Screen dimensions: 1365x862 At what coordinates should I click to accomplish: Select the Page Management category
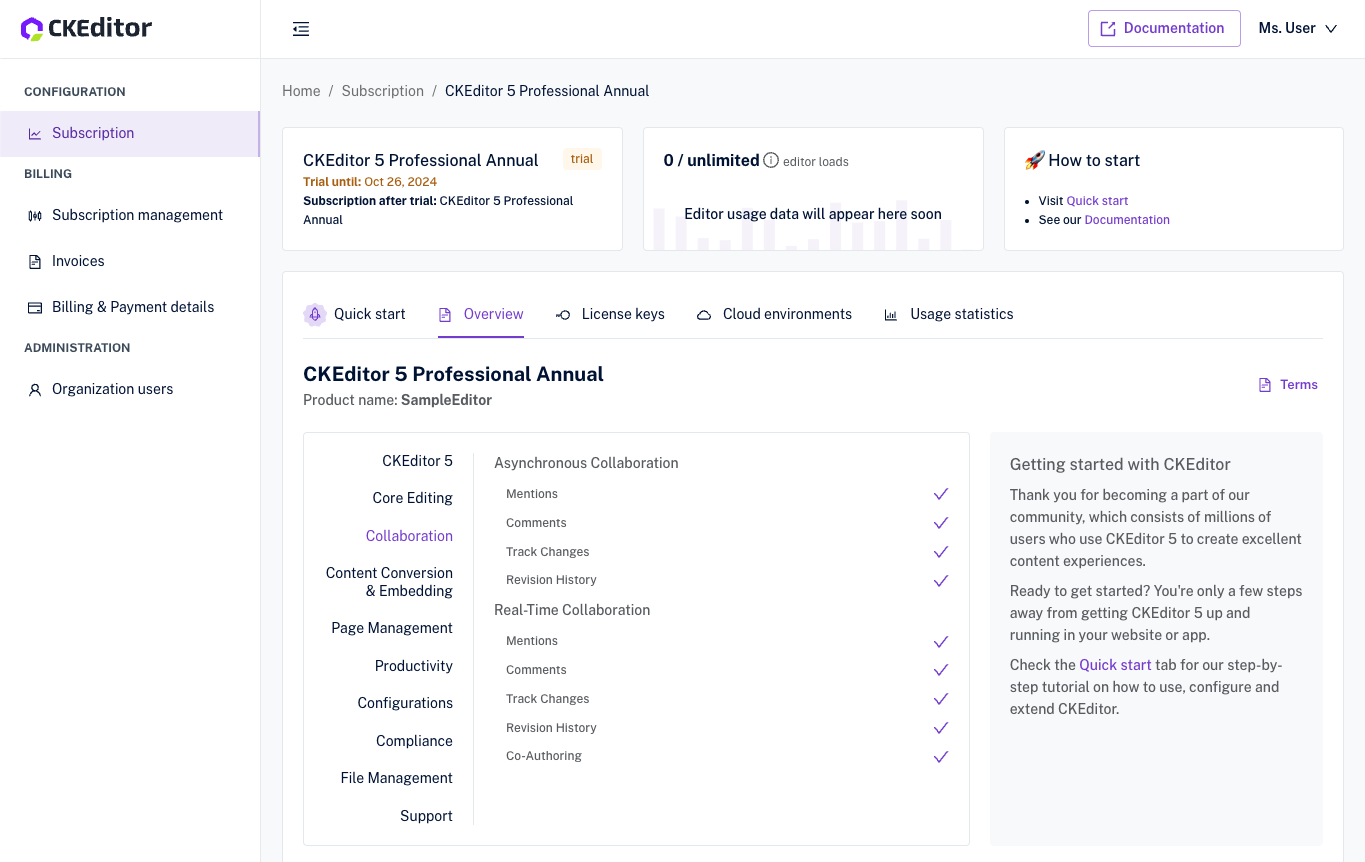point(392,628)
